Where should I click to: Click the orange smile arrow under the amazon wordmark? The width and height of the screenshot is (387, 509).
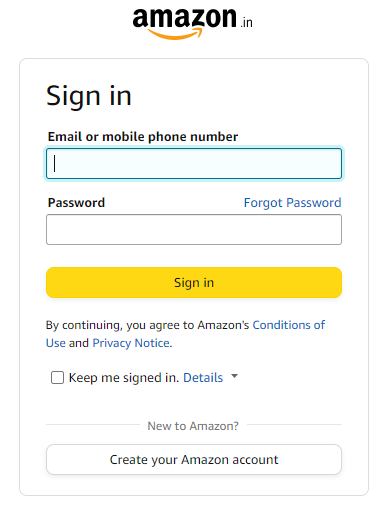(x=174, y=34)
